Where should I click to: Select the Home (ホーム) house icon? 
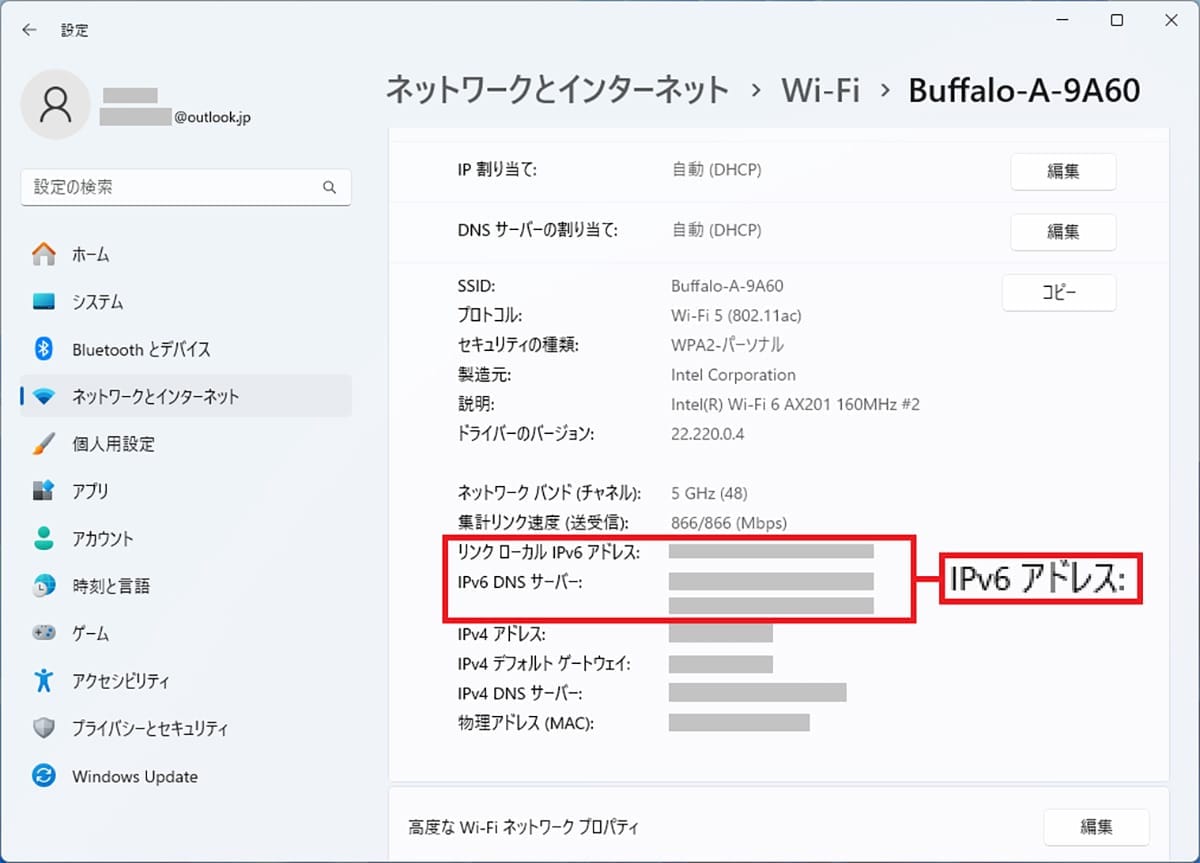(44, 254)
